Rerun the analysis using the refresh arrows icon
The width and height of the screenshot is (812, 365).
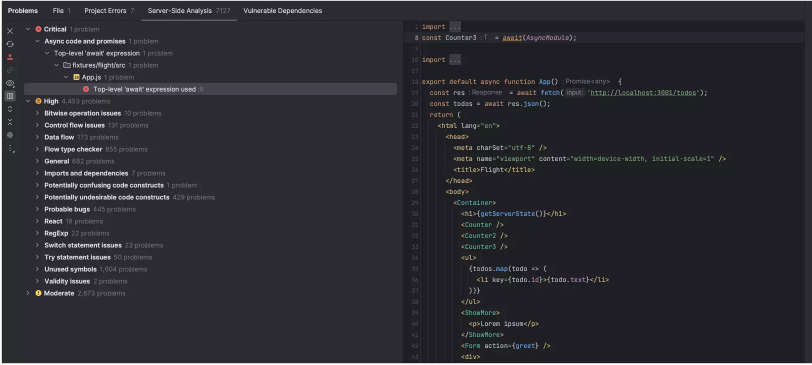click(x=10, y=44)
